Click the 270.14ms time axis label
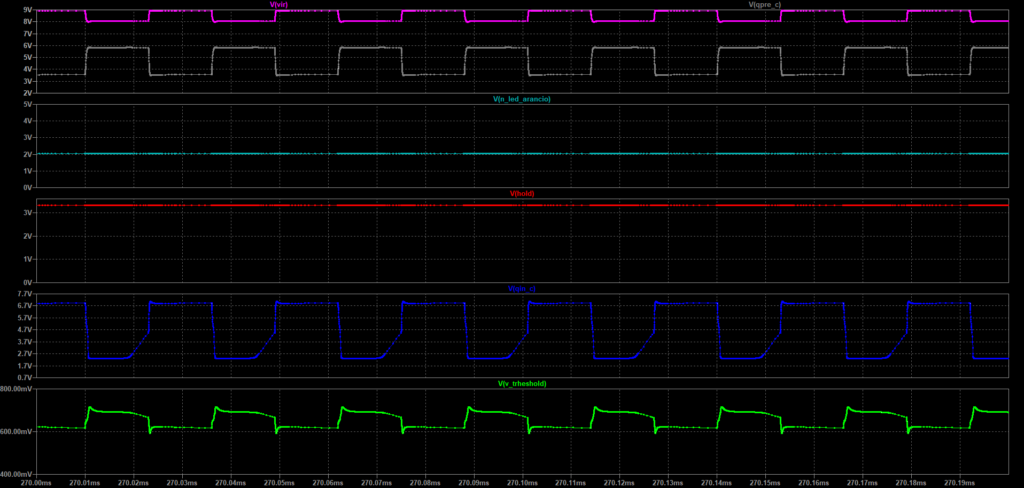 pyautogui.click(x=717, y=483)
